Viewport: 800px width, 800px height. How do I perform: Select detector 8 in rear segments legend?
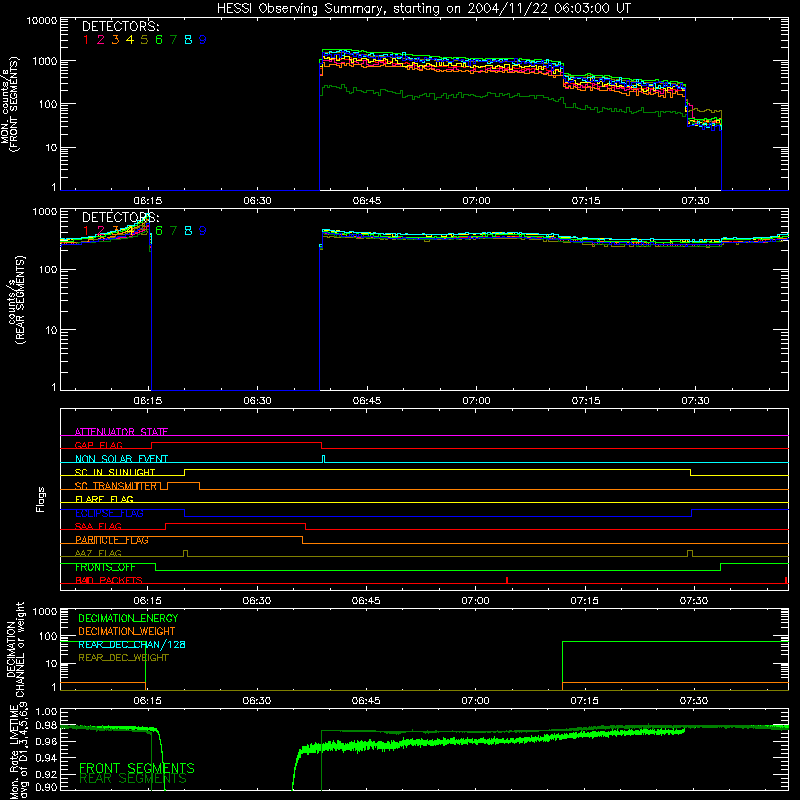pyautogui.click(x=188, y=231)
